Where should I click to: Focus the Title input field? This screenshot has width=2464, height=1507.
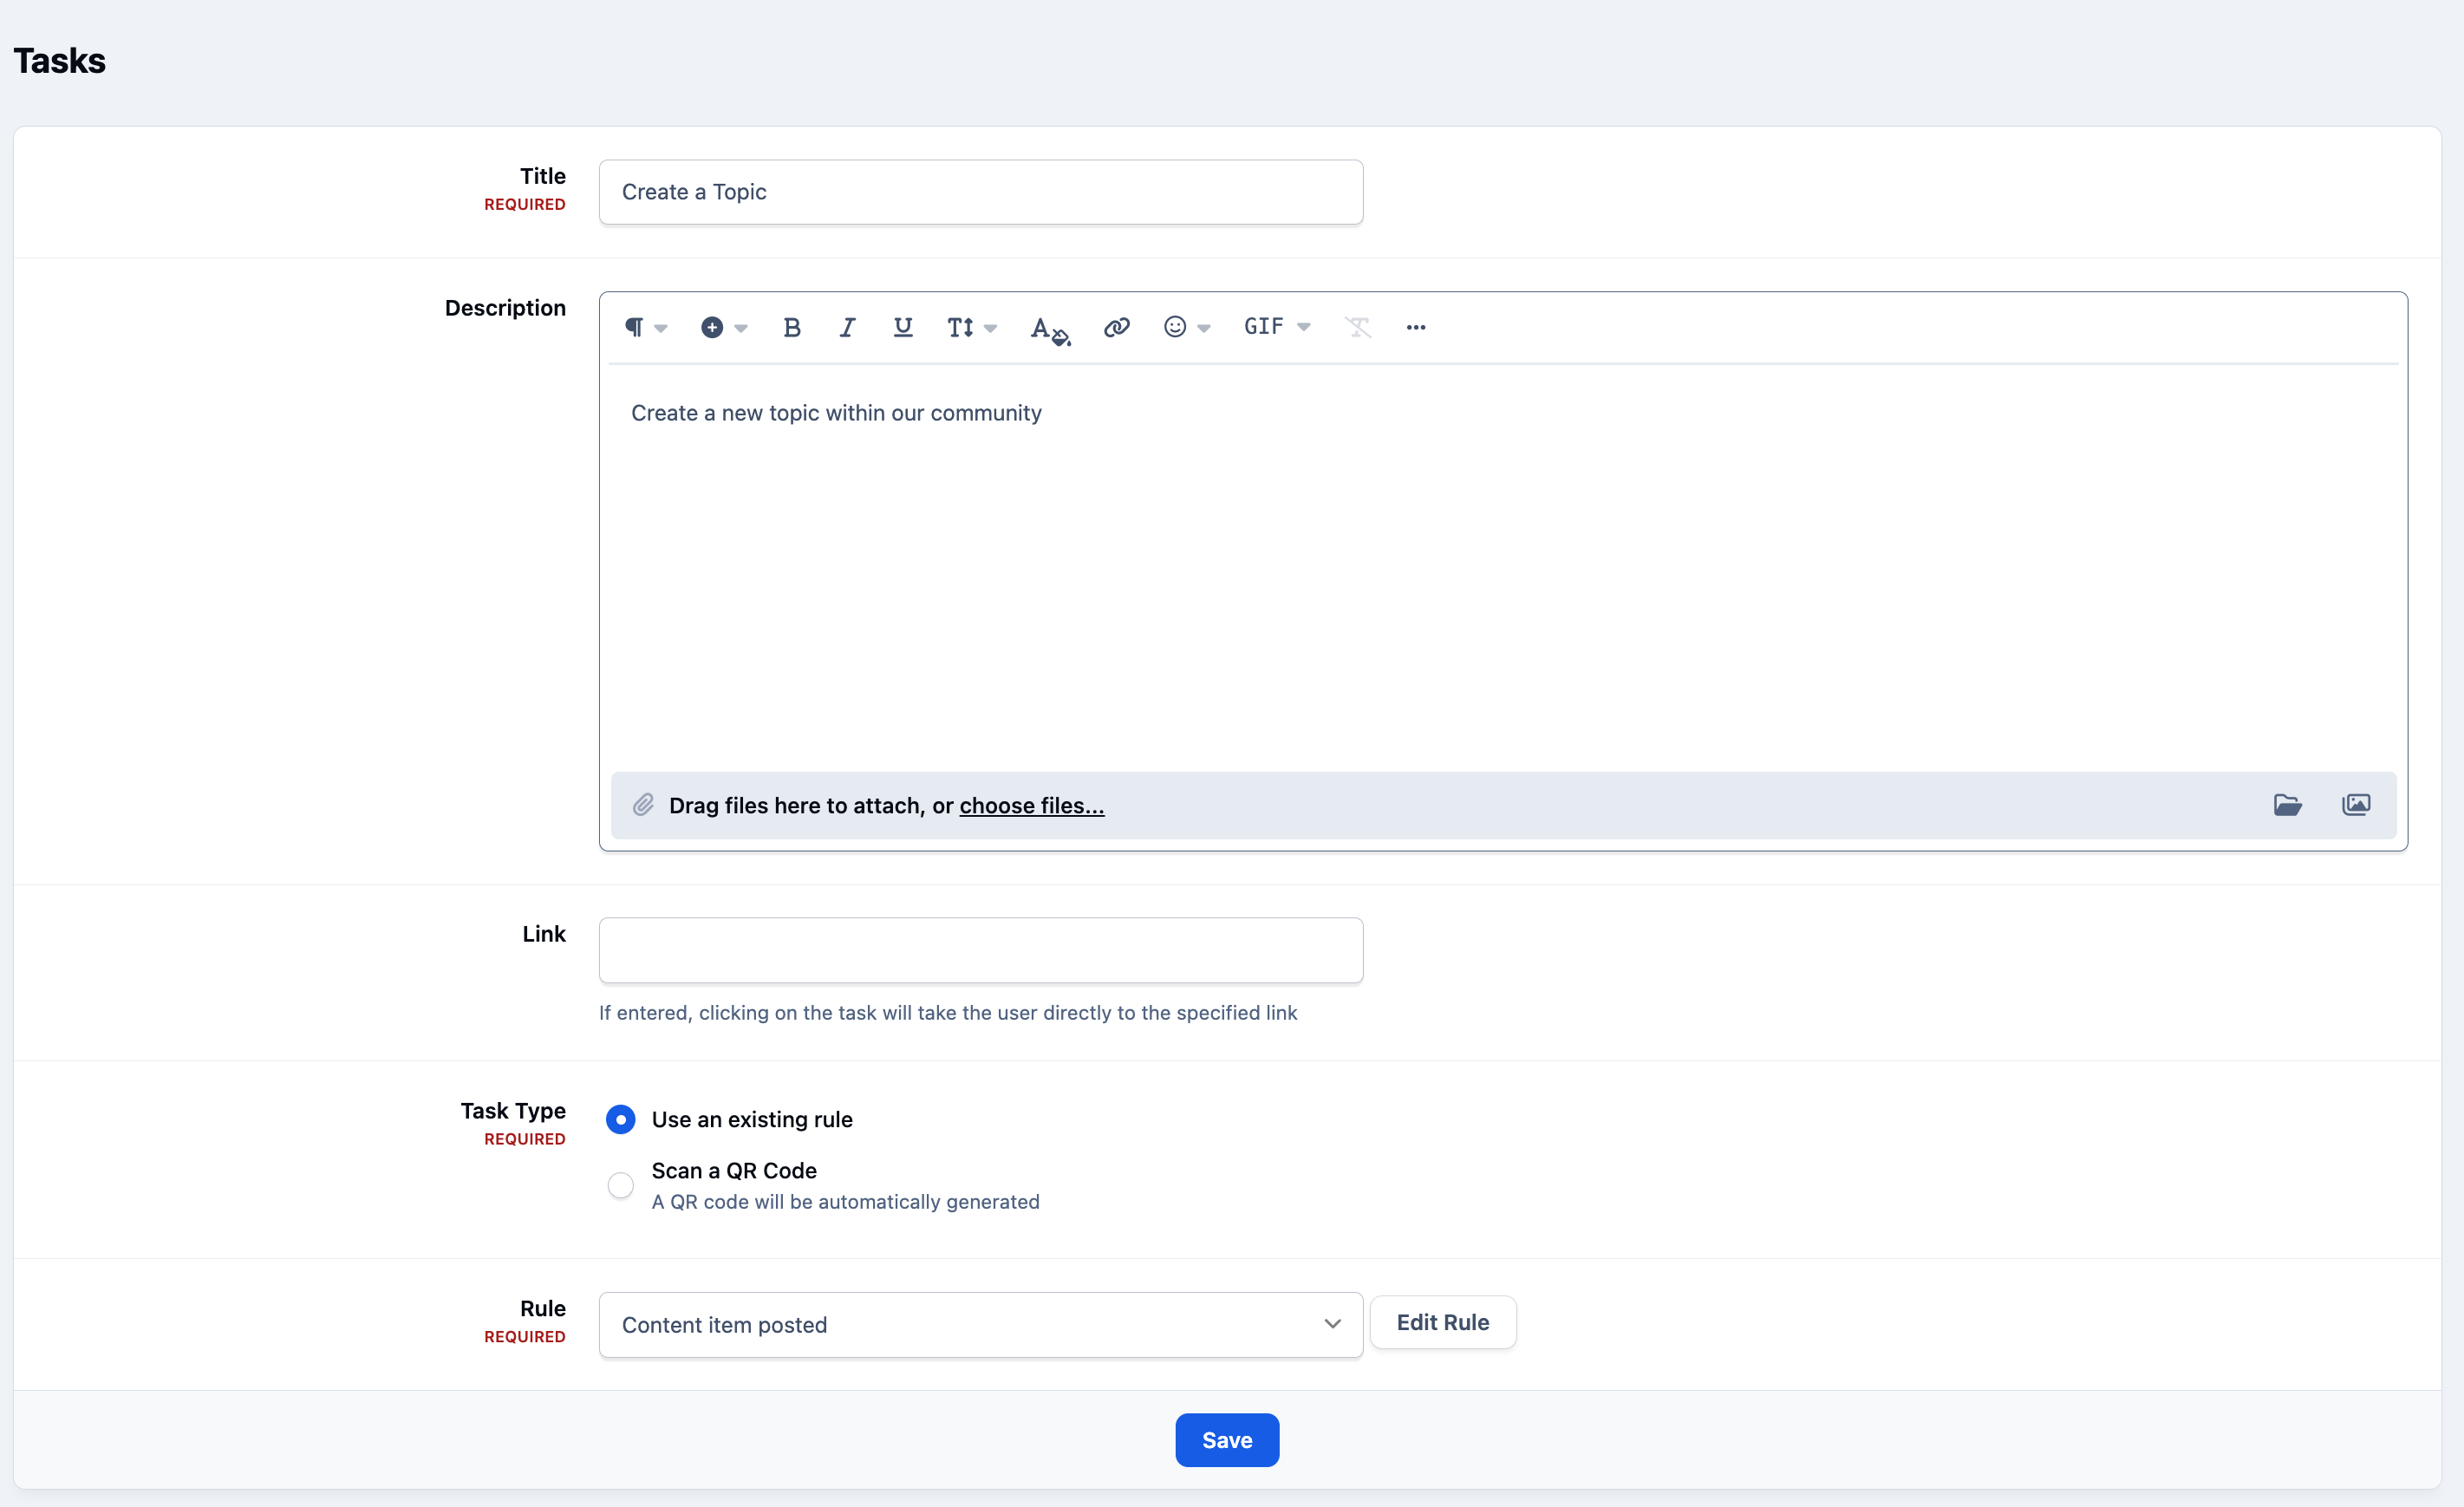tap(980, 192)
